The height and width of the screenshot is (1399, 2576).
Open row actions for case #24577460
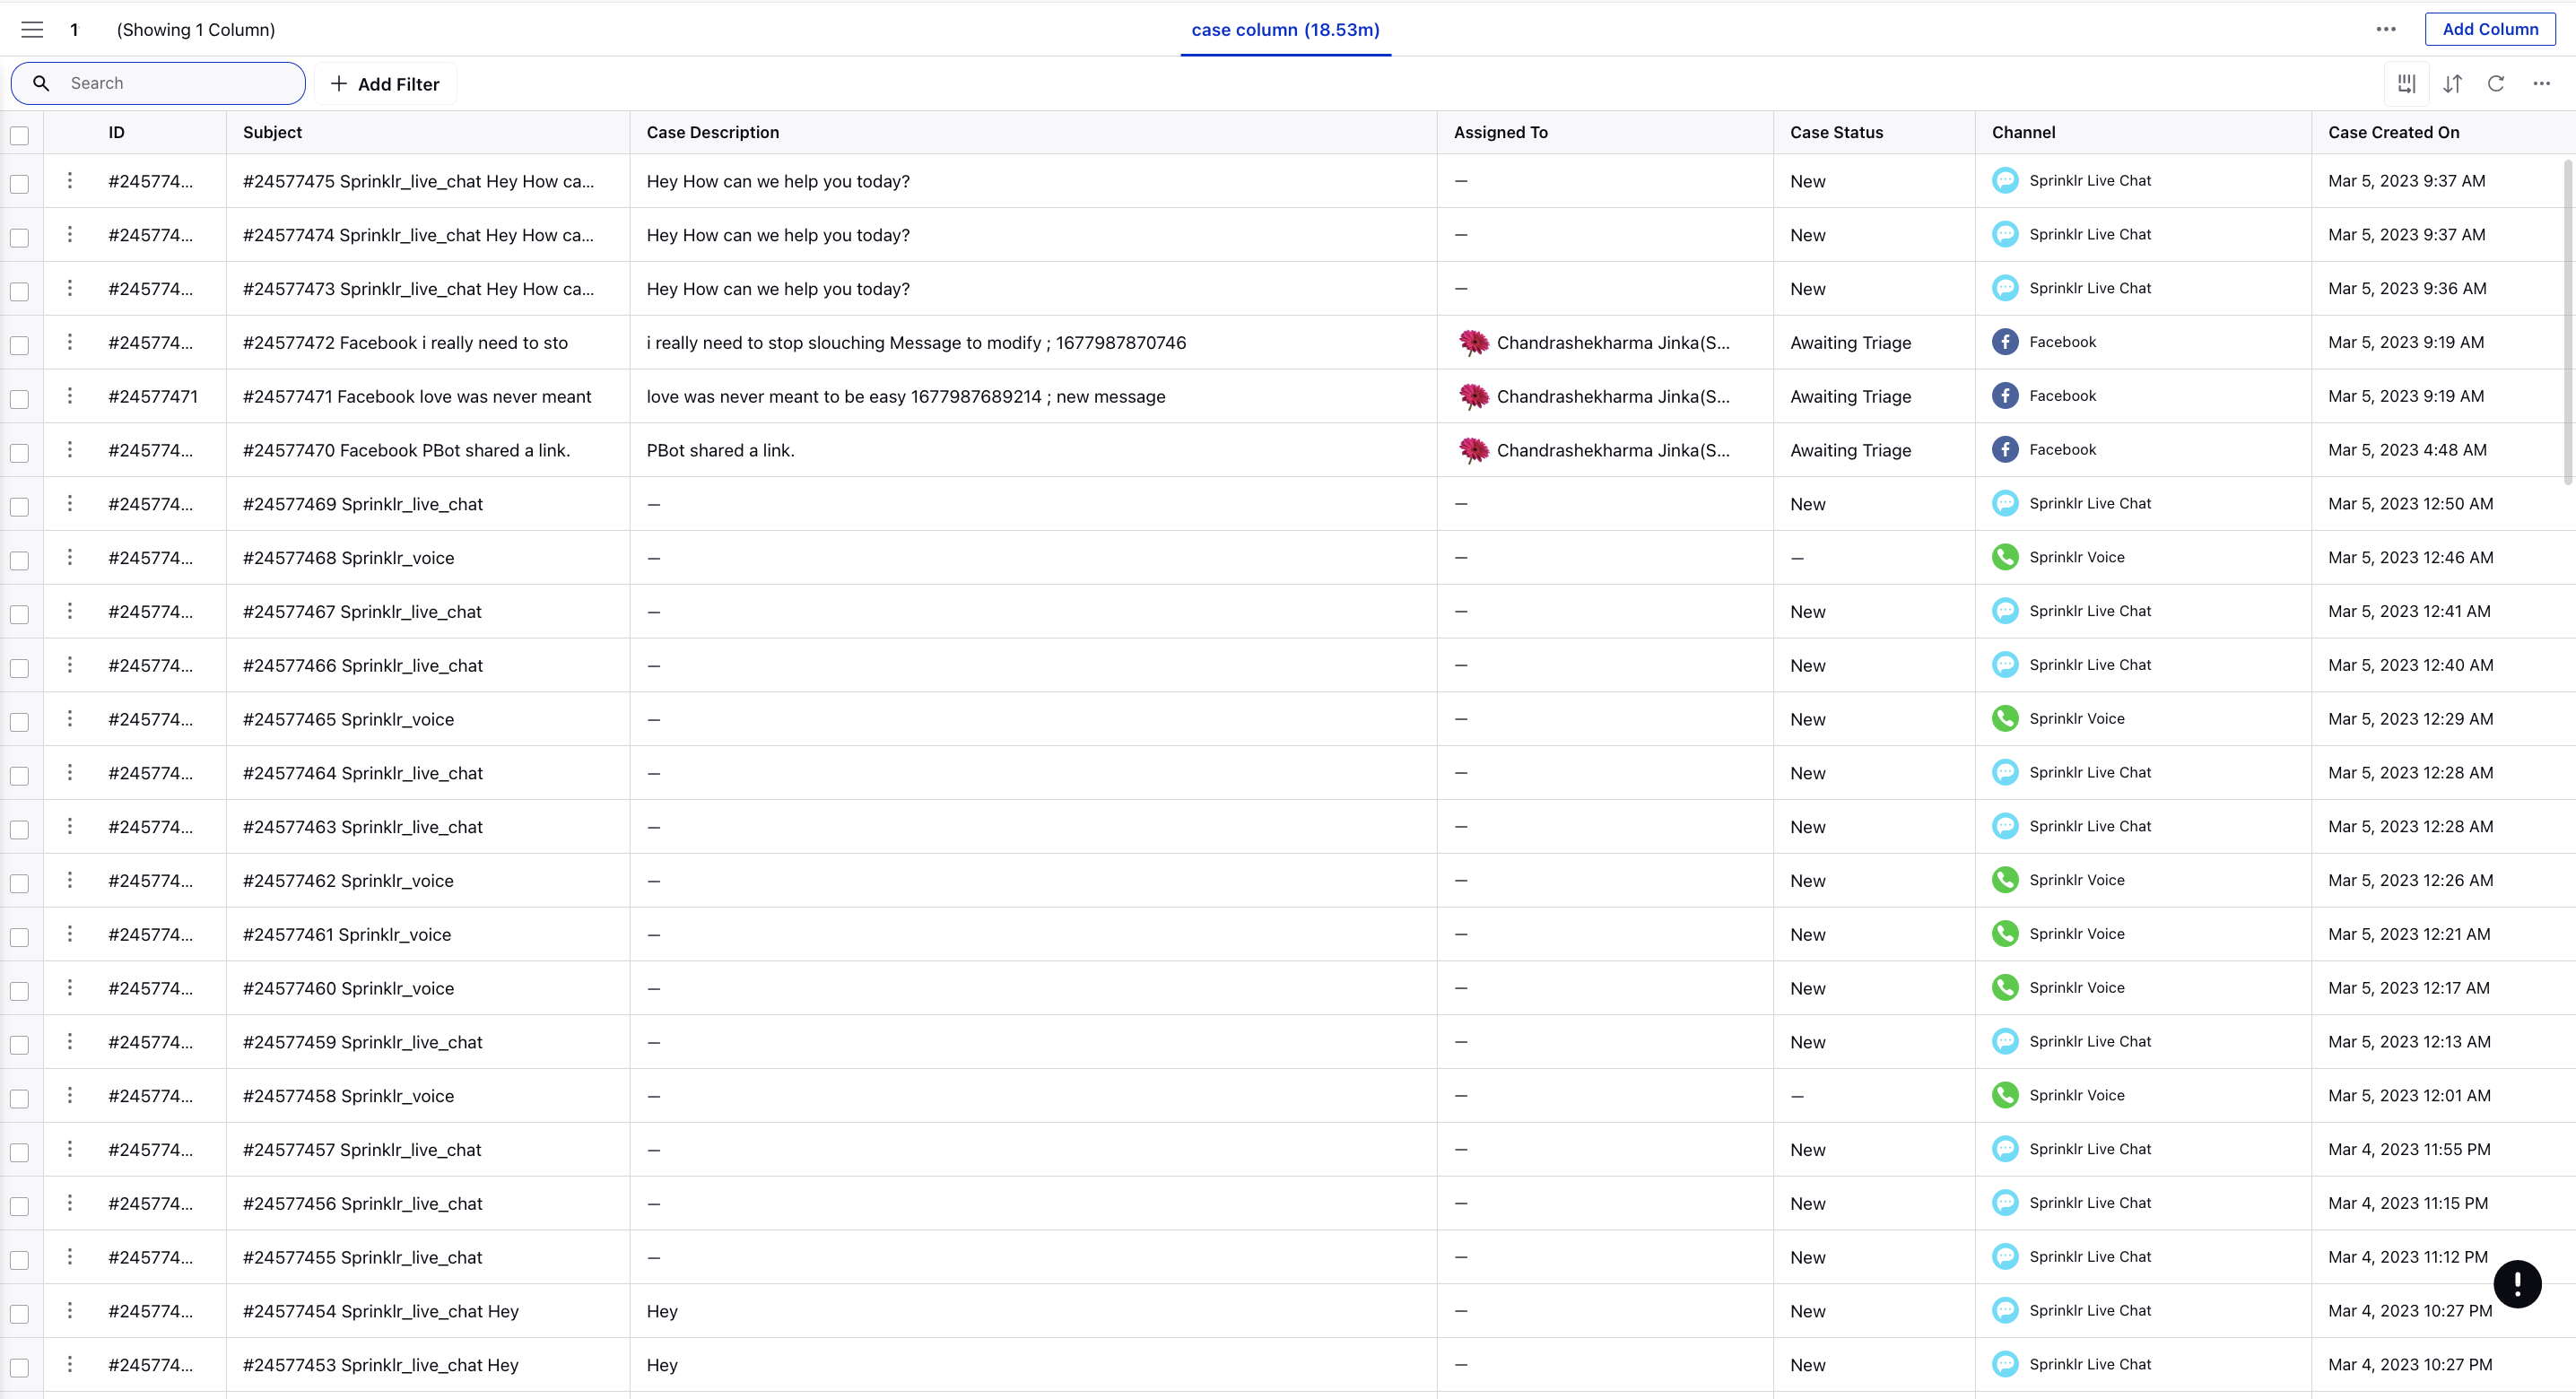coord(69,987)
